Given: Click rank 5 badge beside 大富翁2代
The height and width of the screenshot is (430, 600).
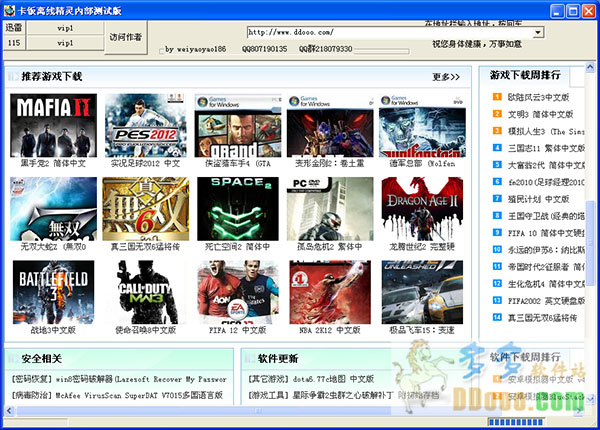Looking at the screenshot, I should 497,165.
